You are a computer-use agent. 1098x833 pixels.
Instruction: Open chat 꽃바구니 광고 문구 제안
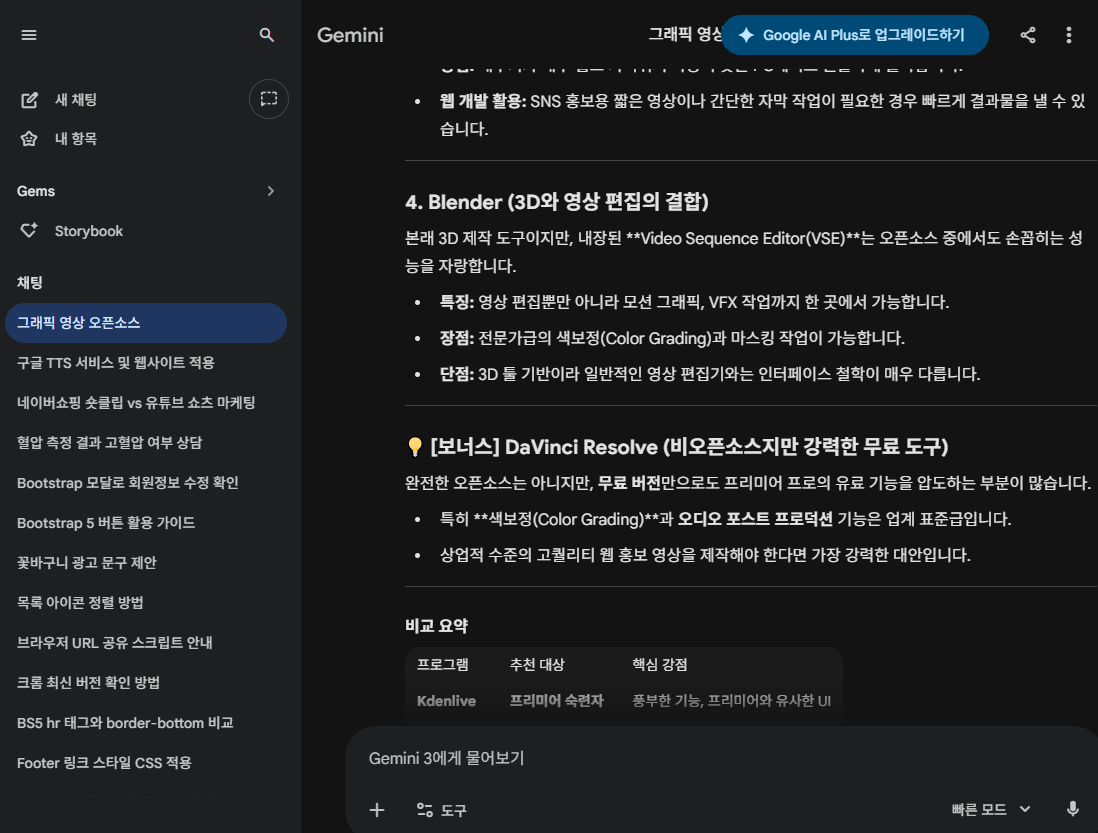(x=146, y=563)
